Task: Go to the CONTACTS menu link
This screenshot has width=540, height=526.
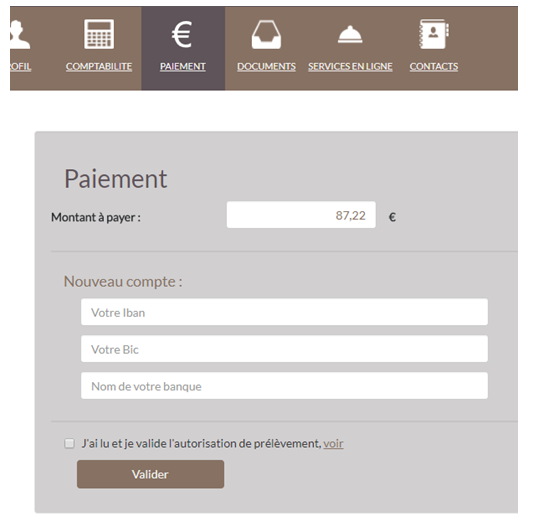Action: point(434,66)
